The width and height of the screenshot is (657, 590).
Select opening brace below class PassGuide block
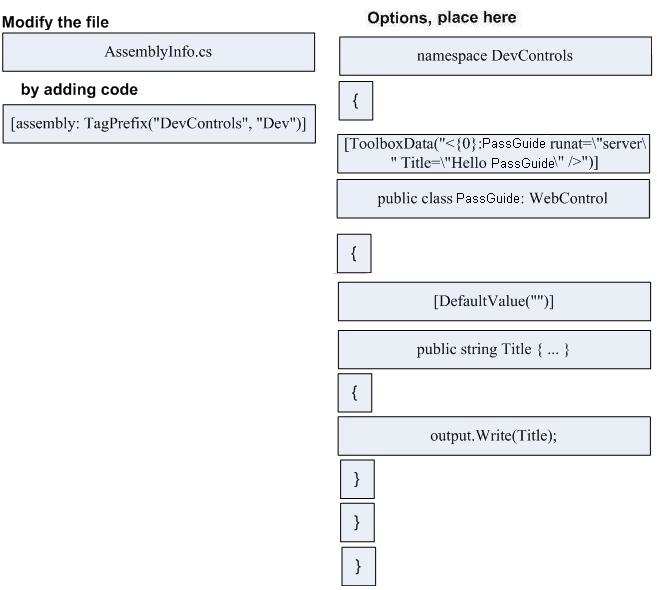354,254
